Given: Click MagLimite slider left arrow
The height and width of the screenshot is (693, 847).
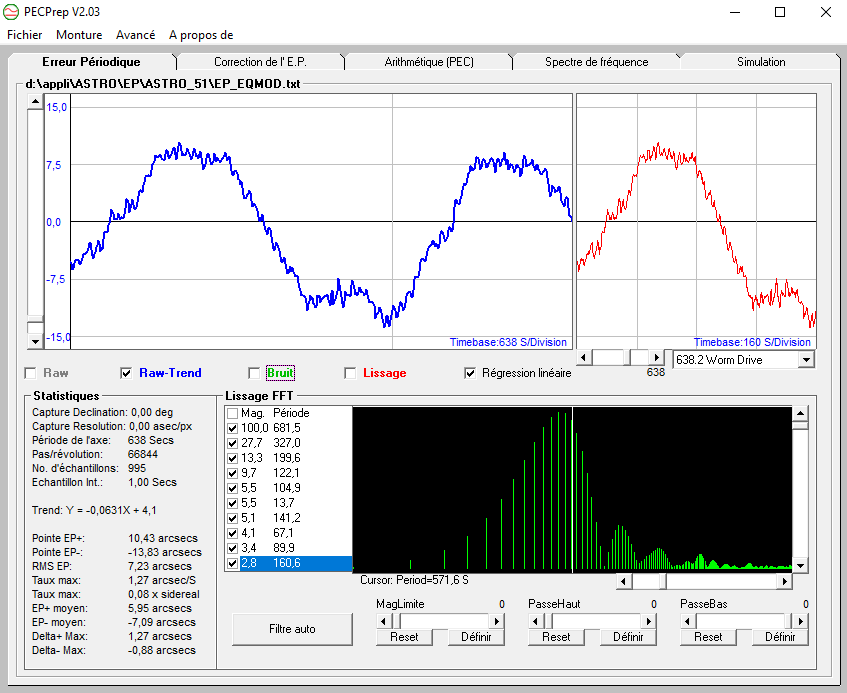Looking at the screenshot, I should point(383,621).
